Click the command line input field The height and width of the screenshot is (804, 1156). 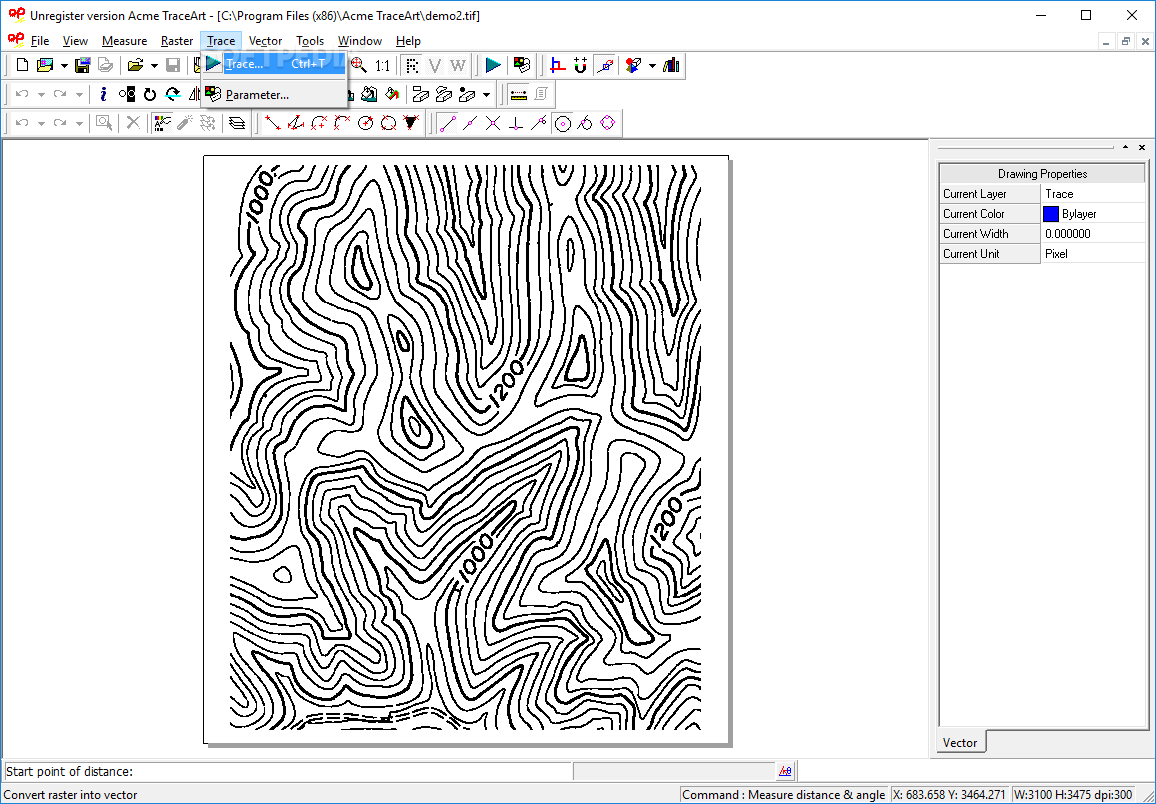pos(288,771)
